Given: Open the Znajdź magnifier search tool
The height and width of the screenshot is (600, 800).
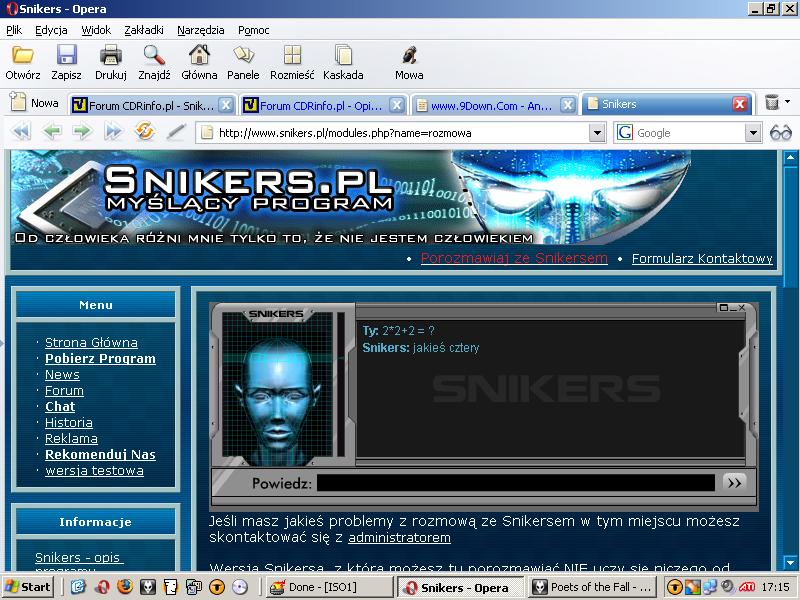Looking at the screenshot, I should tap(154, 55).
